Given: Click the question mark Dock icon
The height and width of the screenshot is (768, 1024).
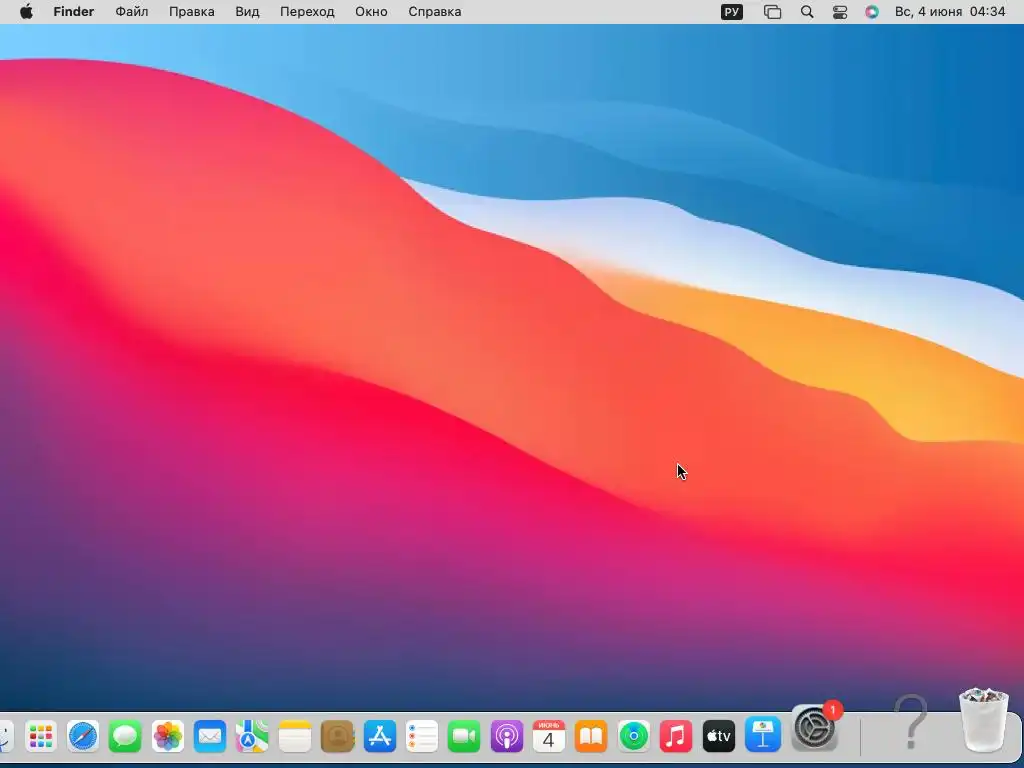Looking at the screenshot, I should (911, 722).
